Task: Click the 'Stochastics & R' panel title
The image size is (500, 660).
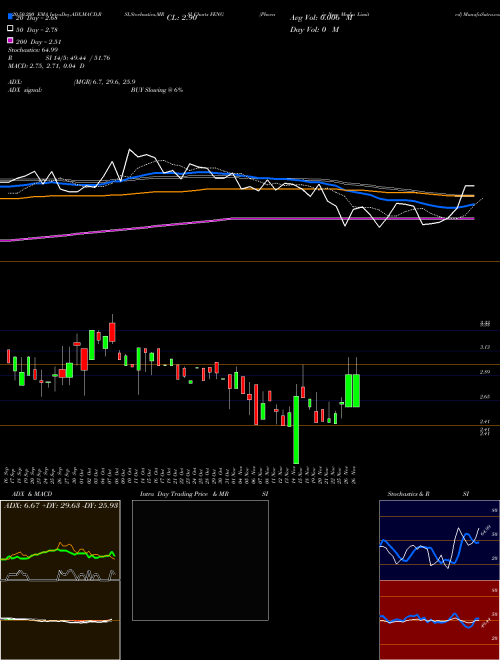Action: pyautogui.click(x=408, y=494)
